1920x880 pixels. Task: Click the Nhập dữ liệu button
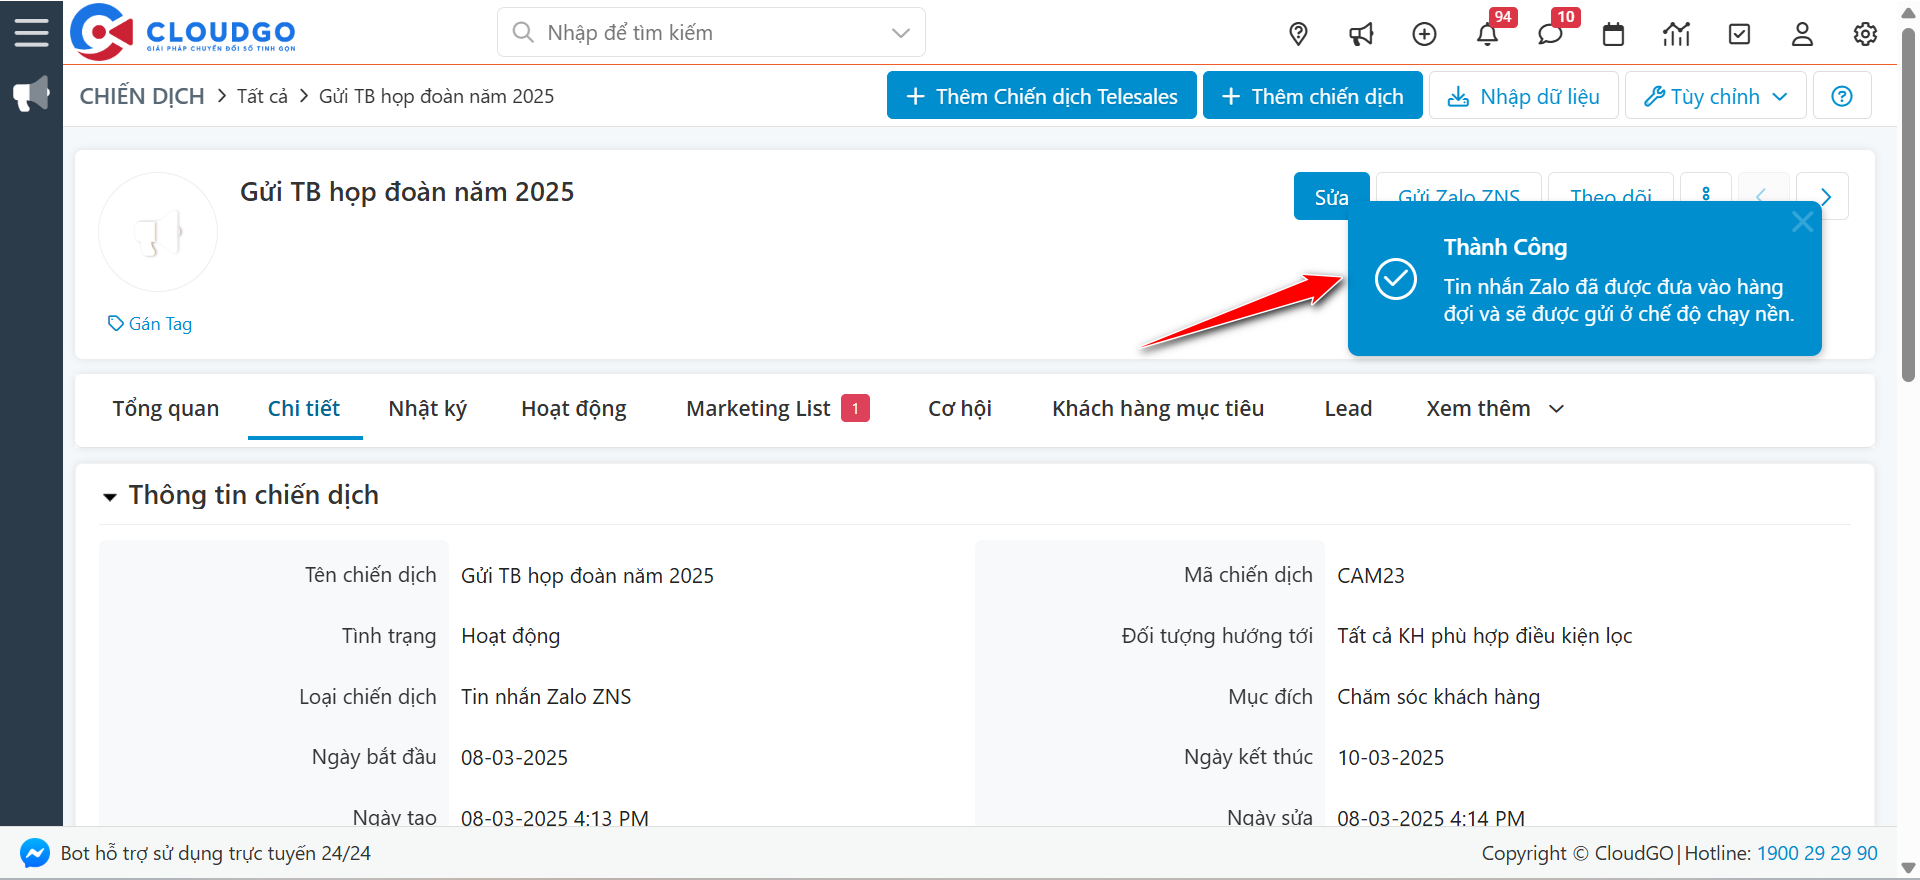coord(1523,96)
